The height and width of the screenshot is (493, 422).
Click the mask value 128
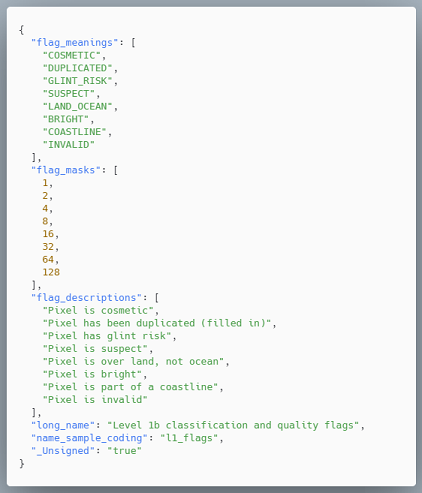pos(51,272)
